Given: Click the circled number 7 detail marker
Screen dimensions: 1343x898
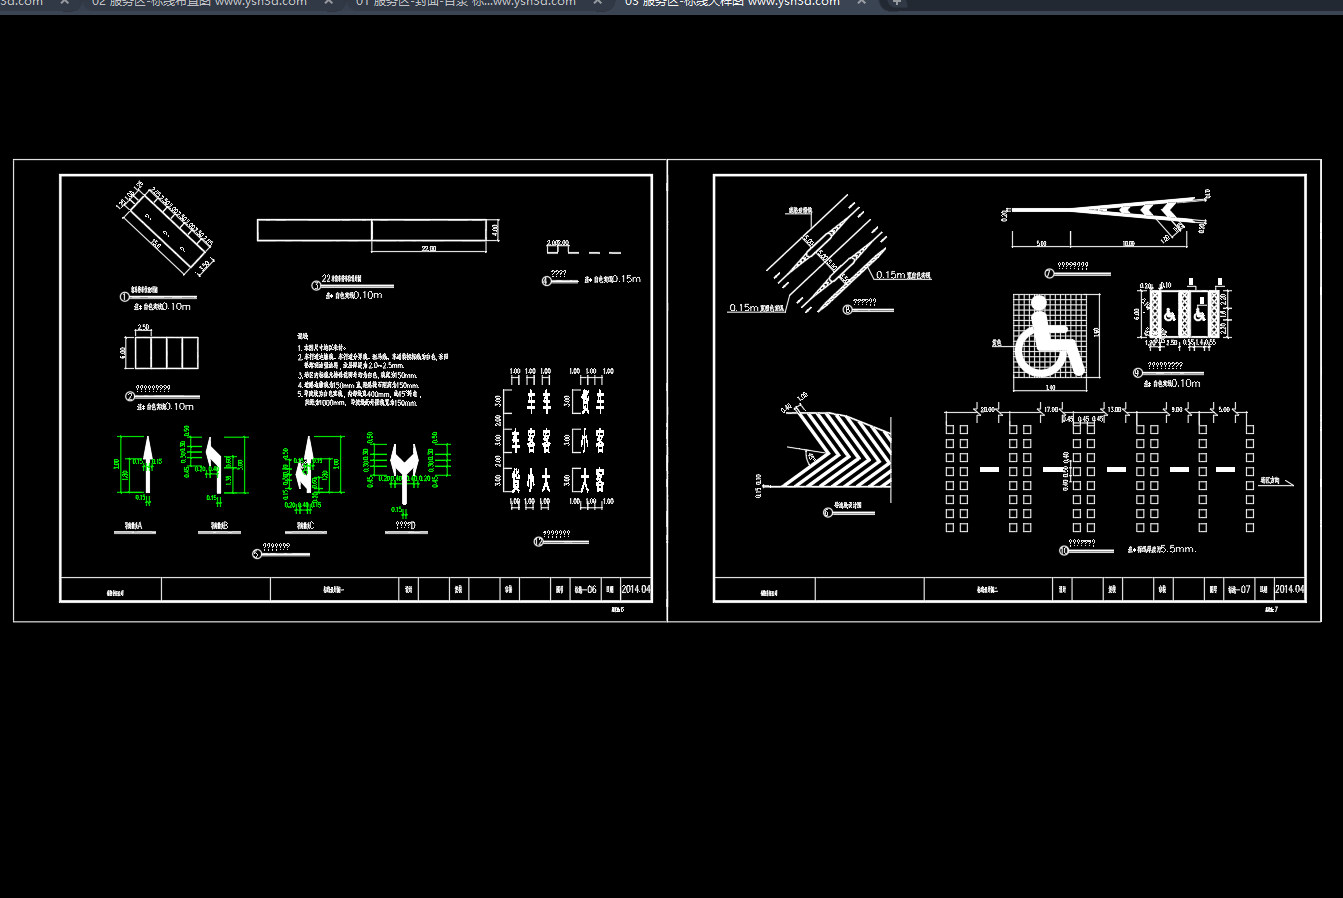Looking at the screenshot, I should tap(1049, 273).
